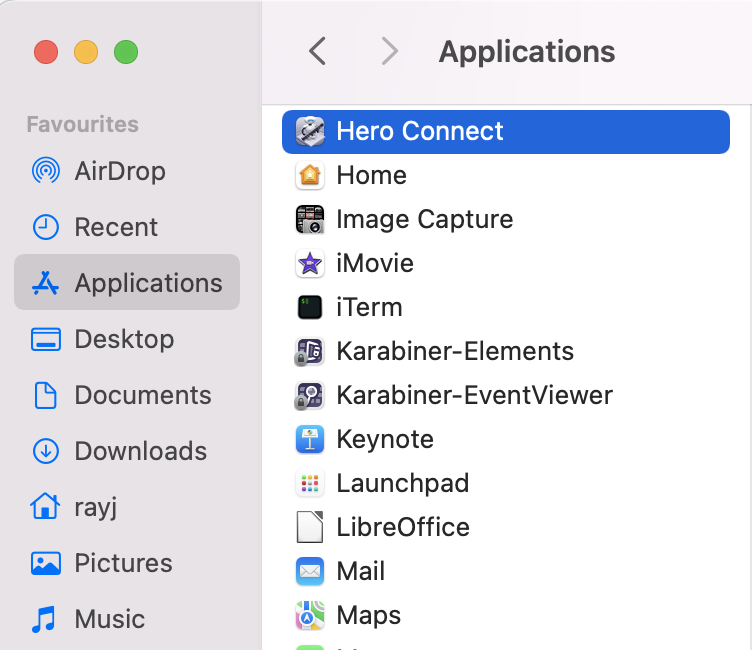This screenshot has height=650, width=752.
Task: Click the Mail envelope icon
Action: click(310, 571)
